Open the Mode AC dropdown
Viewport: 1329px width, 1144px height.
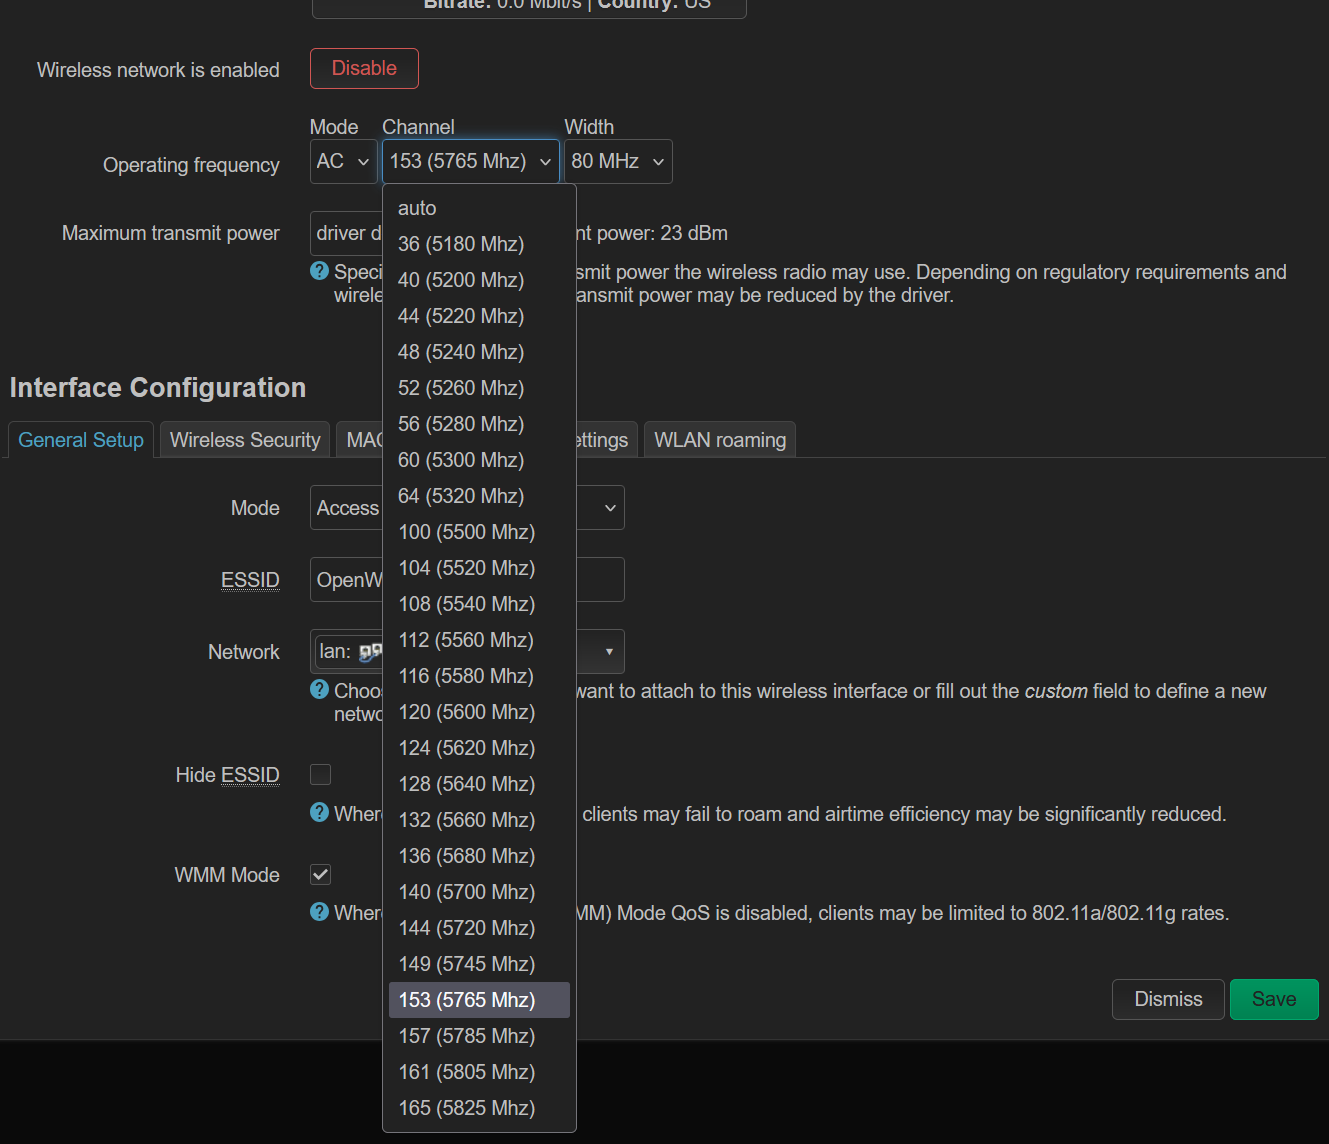point(343,161)
